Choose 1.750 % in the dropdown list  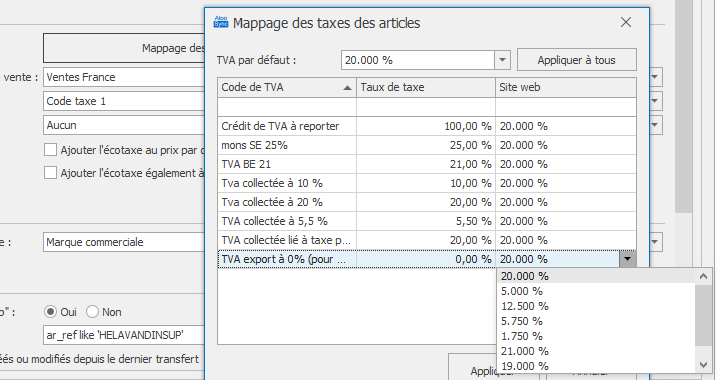596,336
